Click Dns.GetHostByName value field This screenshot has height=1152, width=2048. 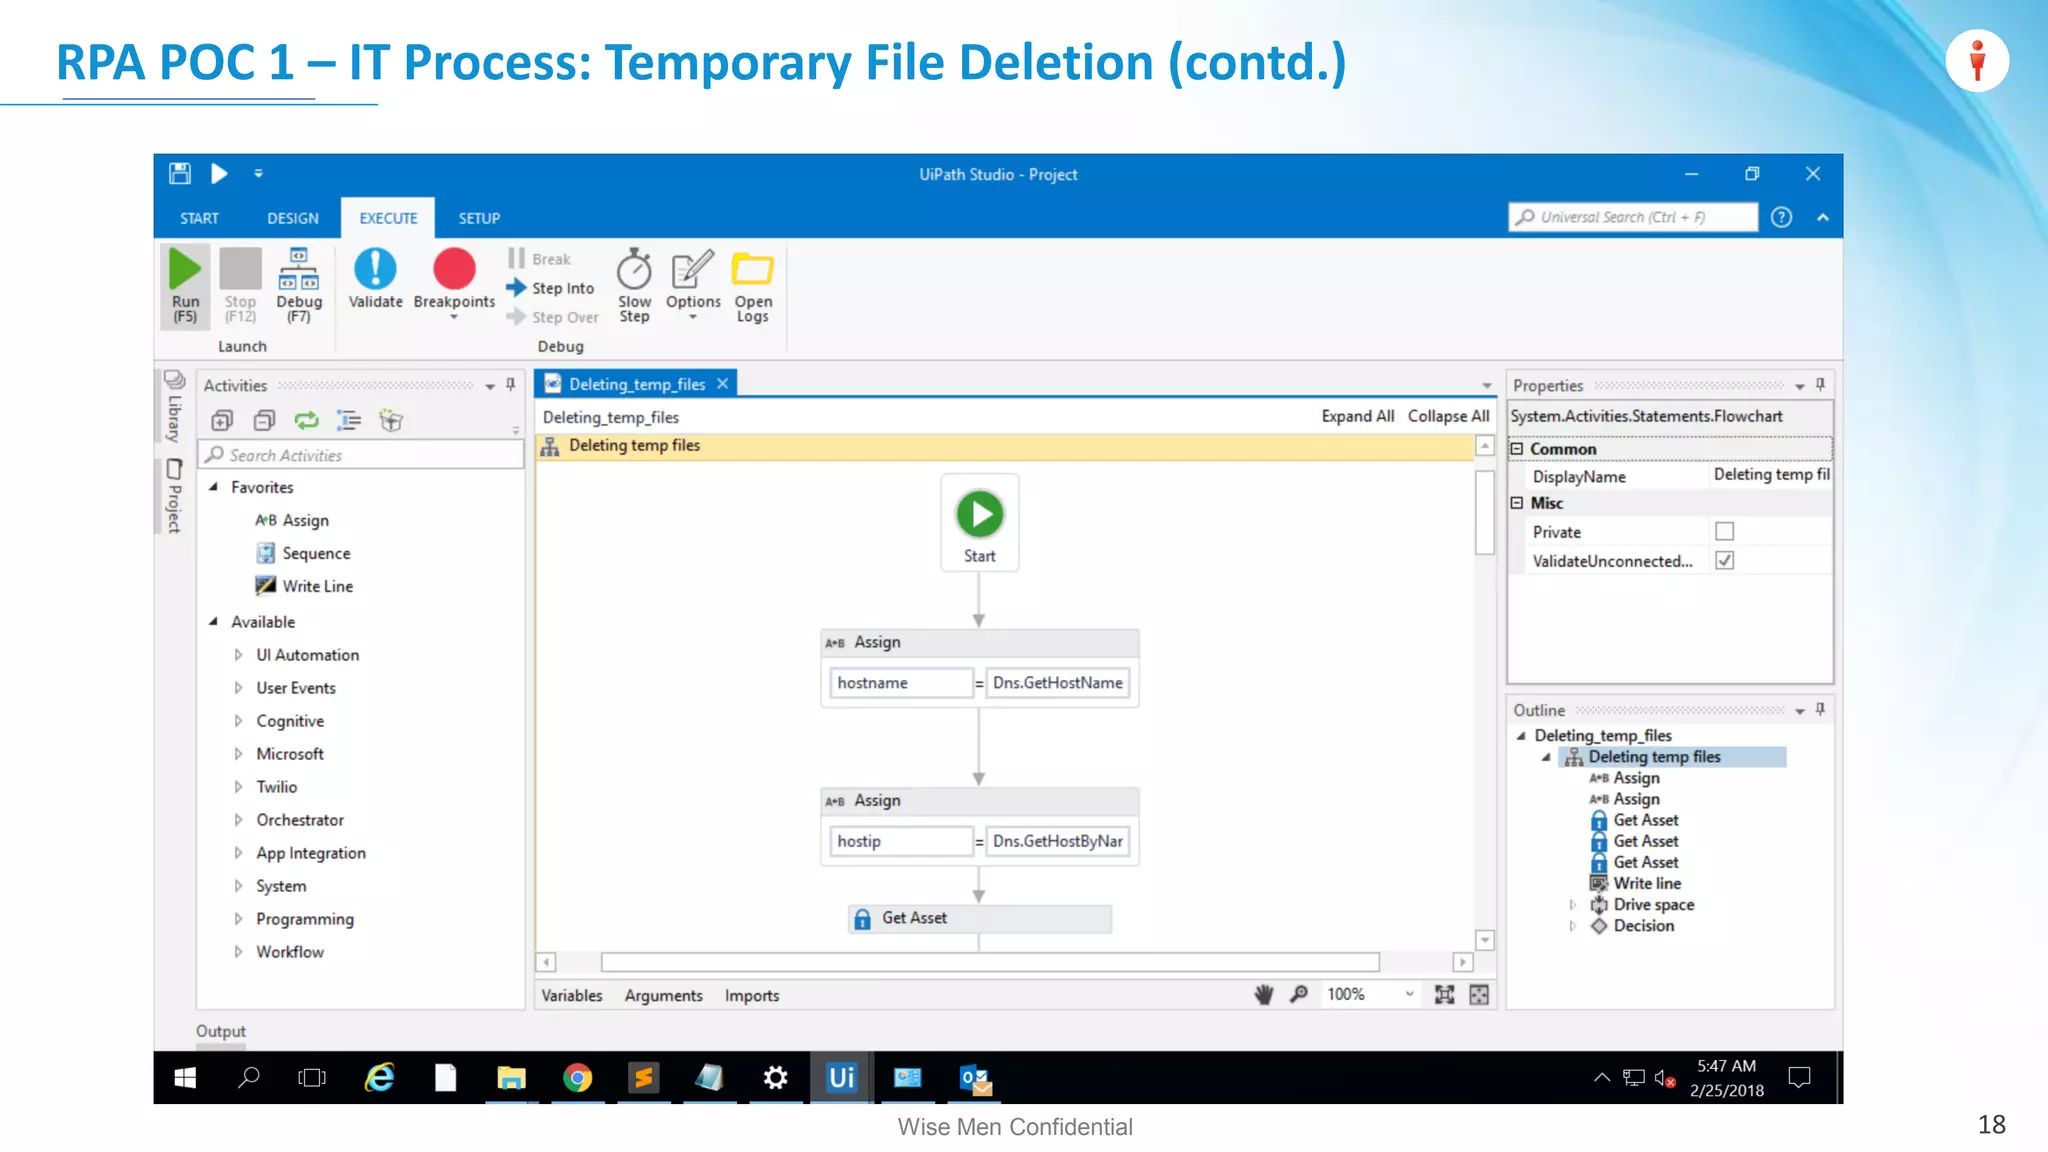[1058, 841]
